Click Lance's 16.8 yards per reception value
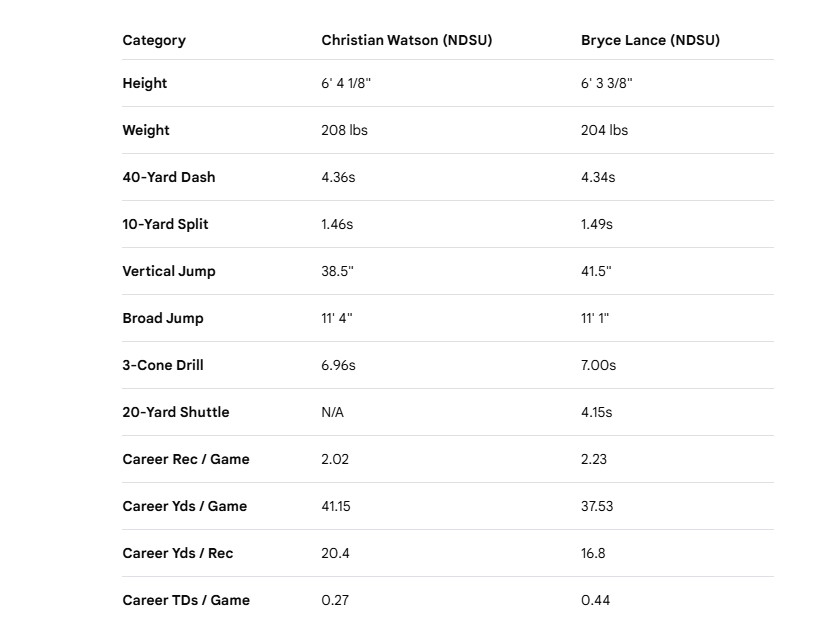 pyautogui.click(x=593, y=553)
